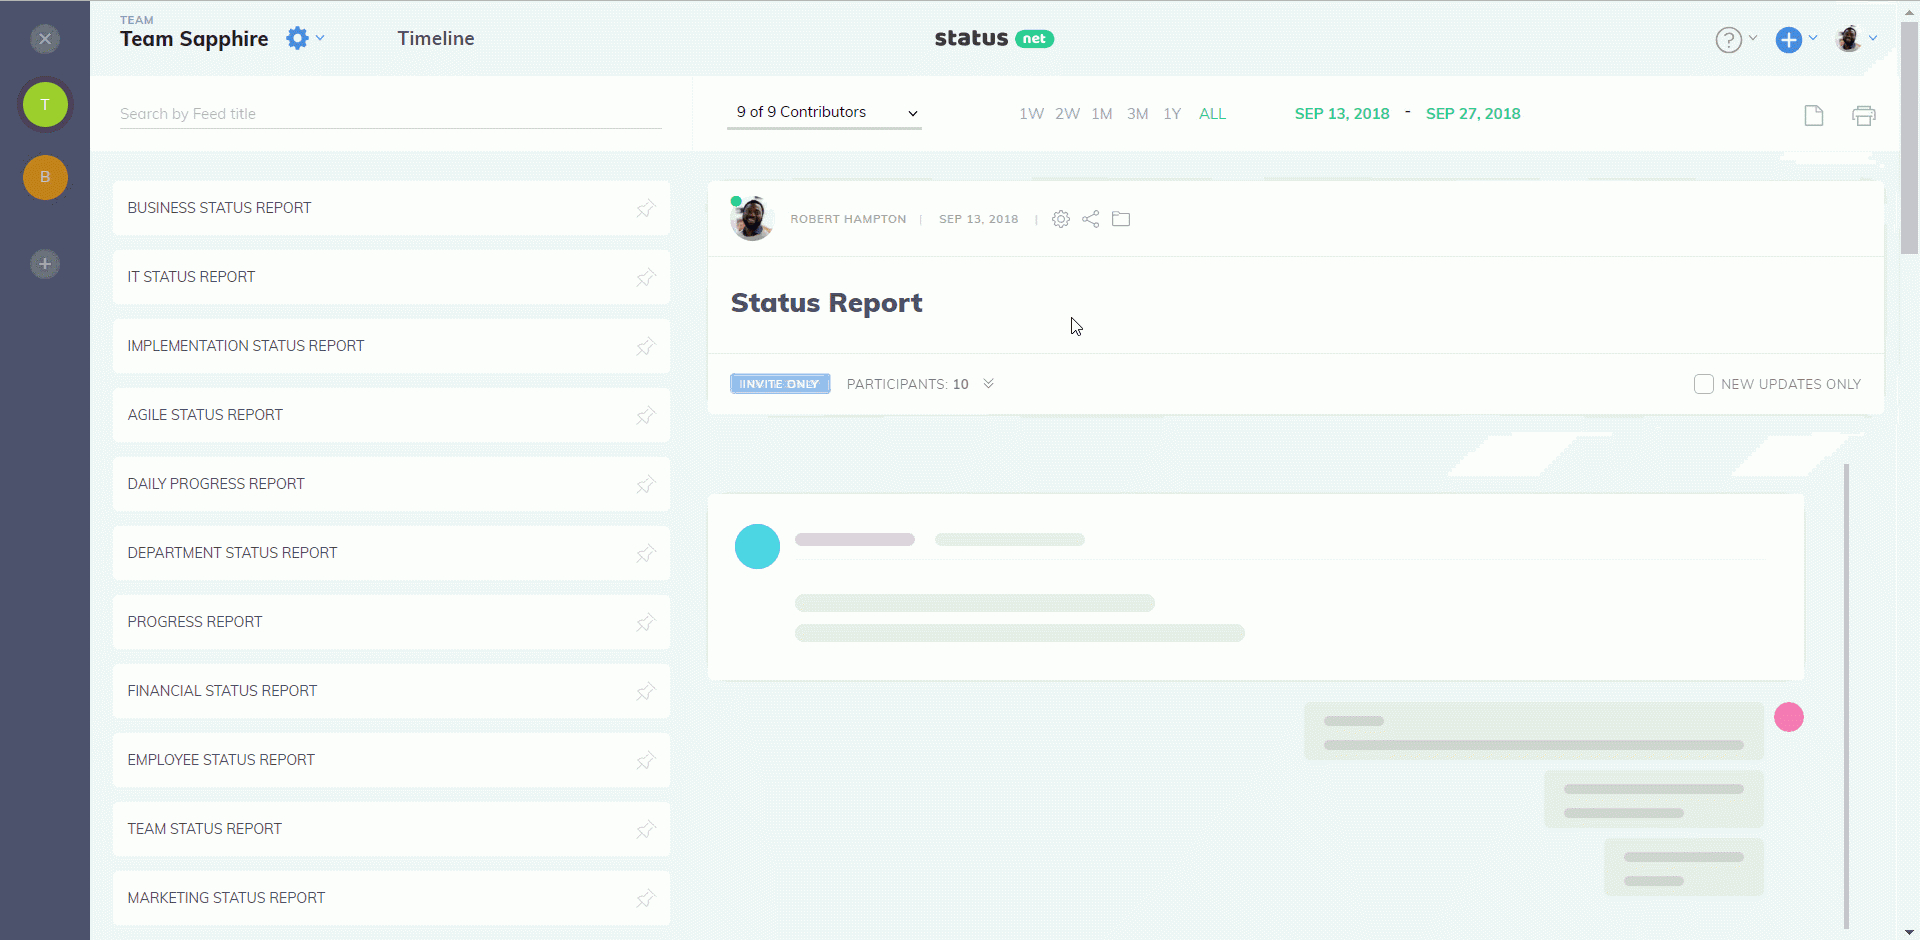This screenshot has width=1920, height=940.
Task: Expand the participants list chevron
Action: pyautogui.click(x=988, y=384)
